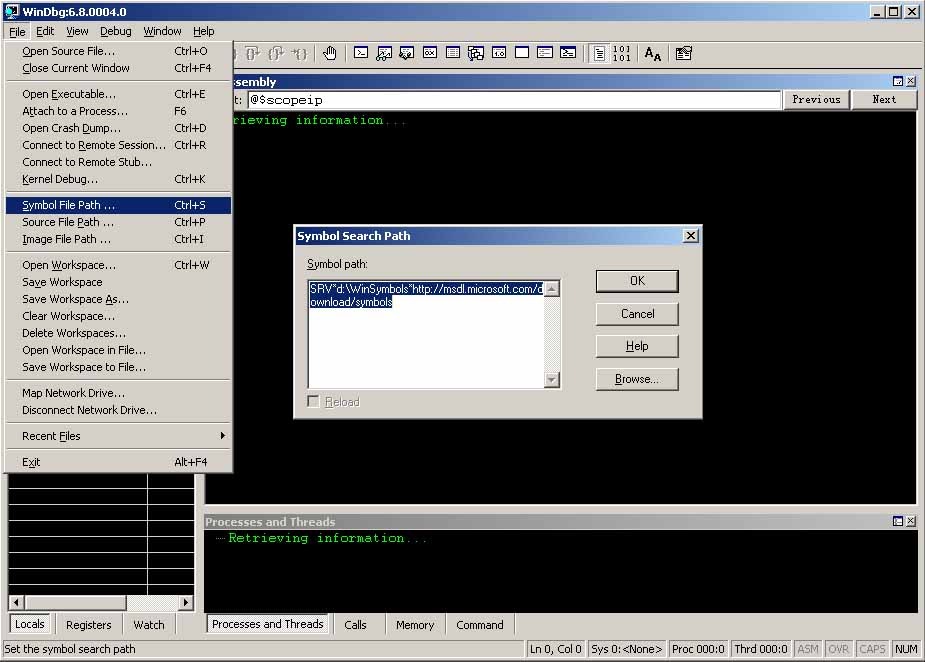The height and width of the screenshot is (662, 925).
Task: Open the Command Browser toolbar icon
Action: (568, 53)
